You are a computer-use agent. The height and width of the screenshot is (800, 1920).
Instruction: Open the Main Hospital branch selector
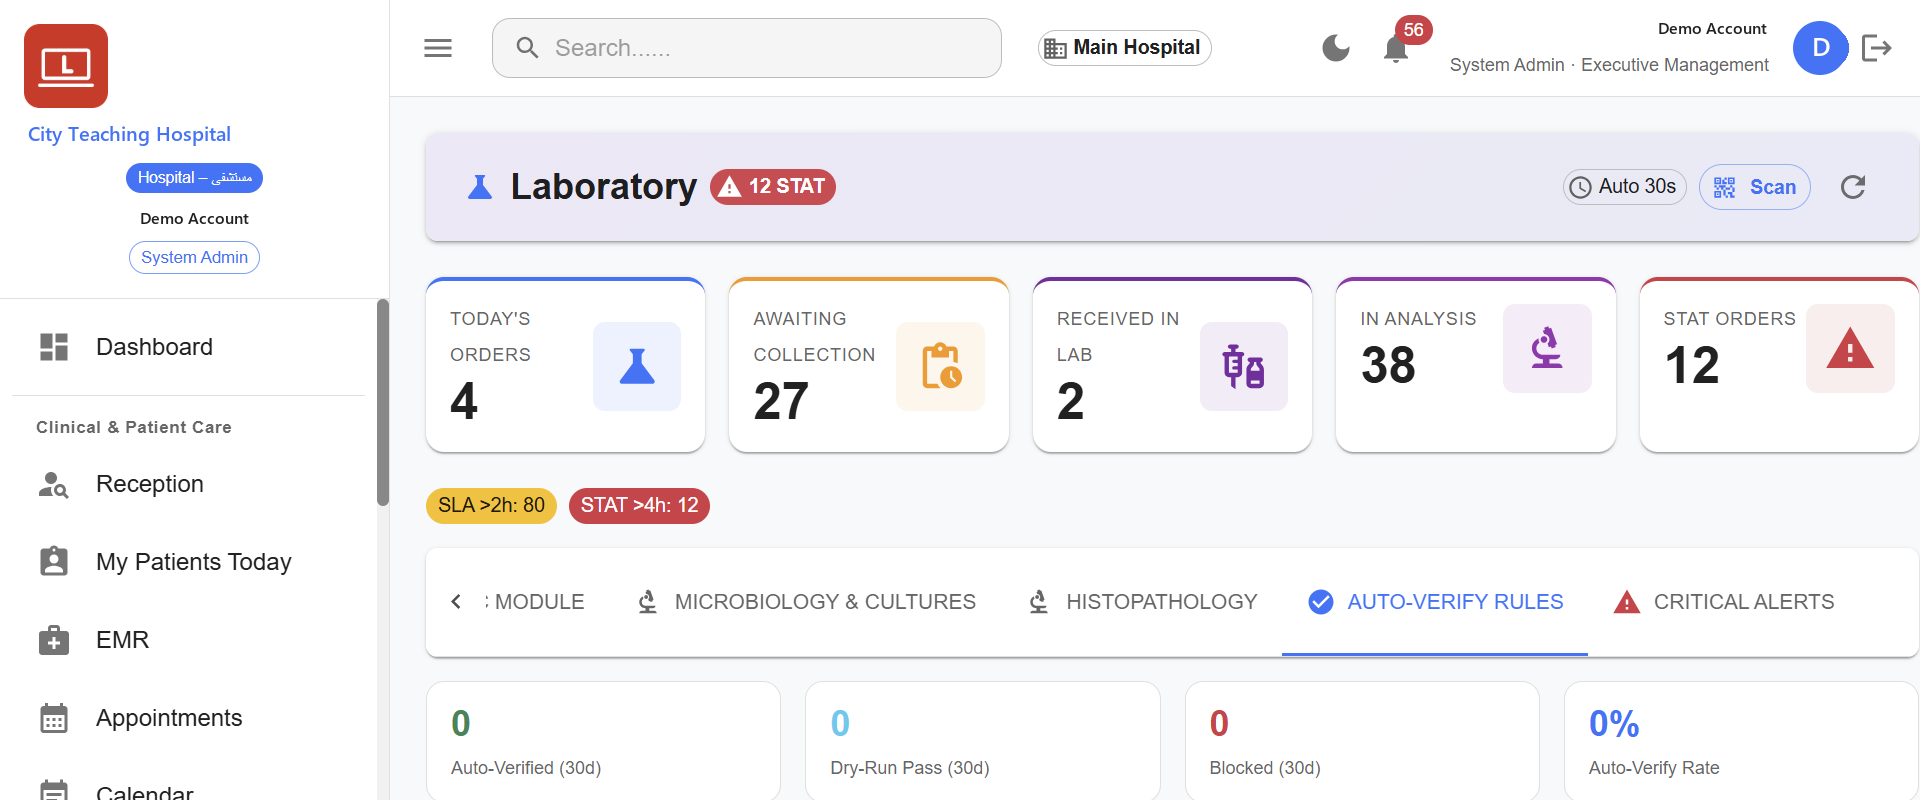(x=1124, y=48)
